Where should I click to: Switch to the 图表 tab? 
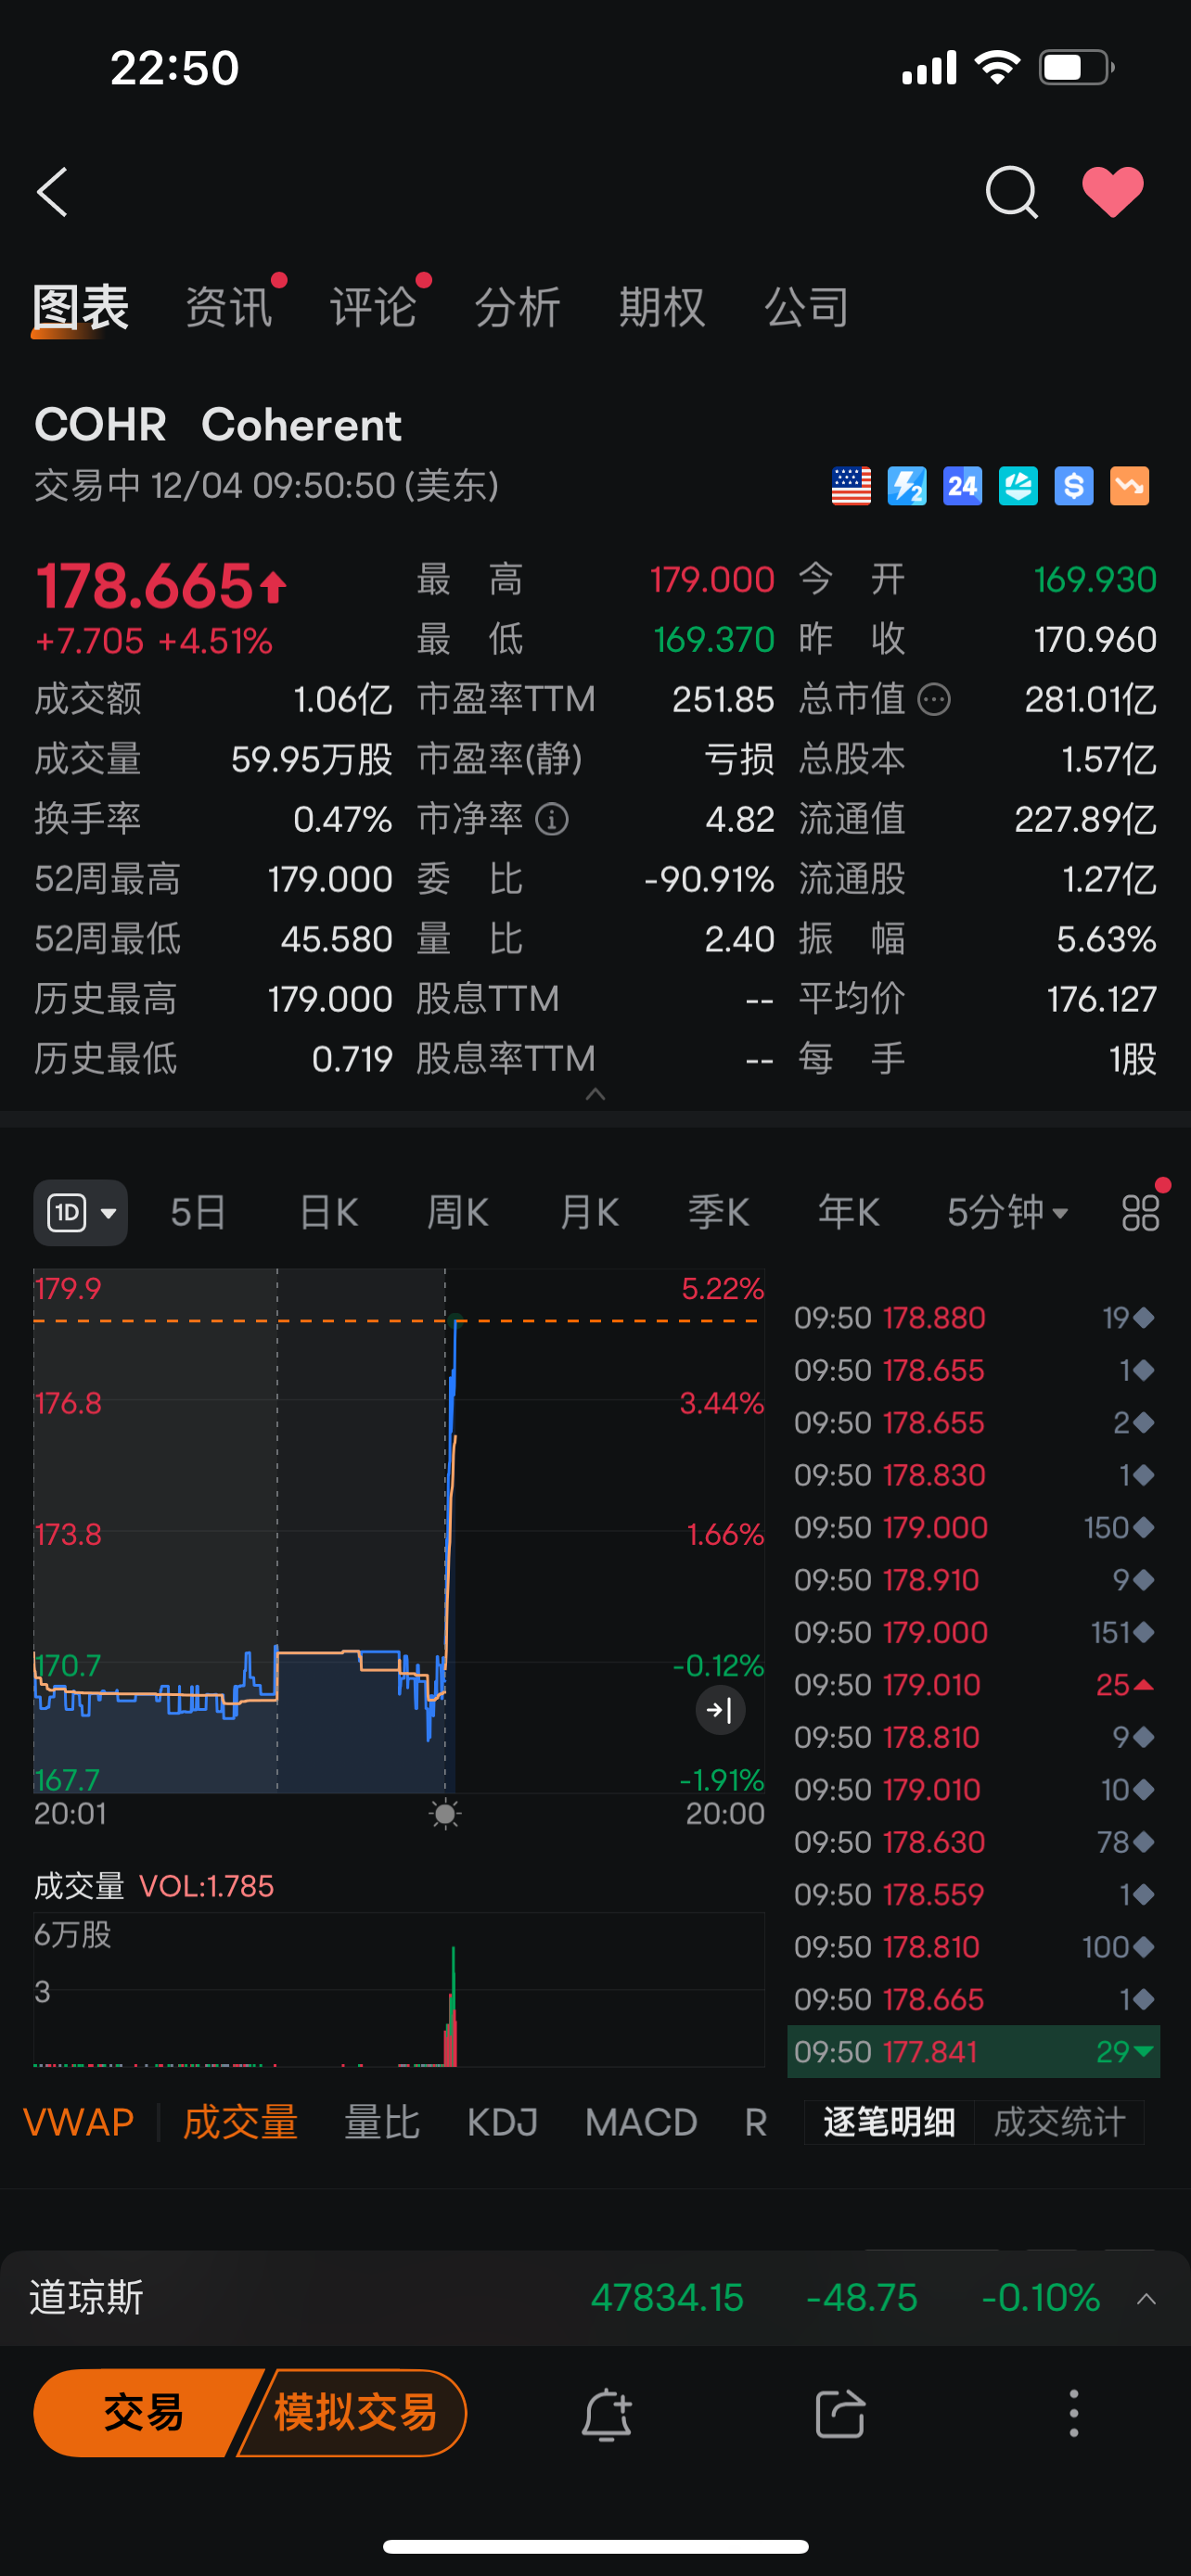pyautogui.click(x=81, y=307)
